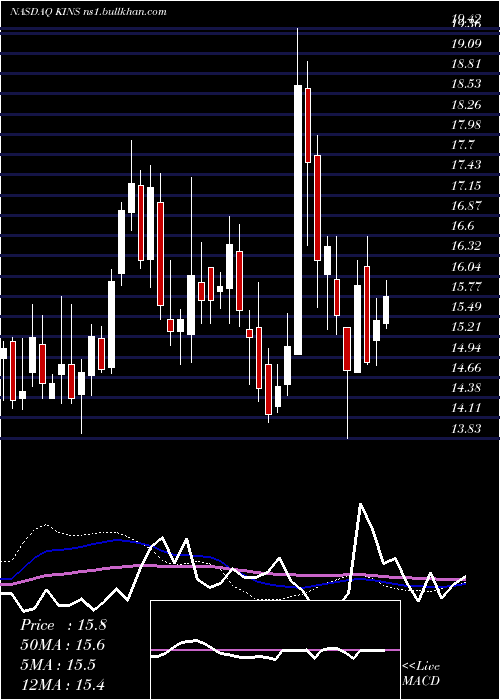The height and width of the screenshot is (700, 500).
Task: Click the 19.09 price axis label
Action: click(x=466, y=43)
